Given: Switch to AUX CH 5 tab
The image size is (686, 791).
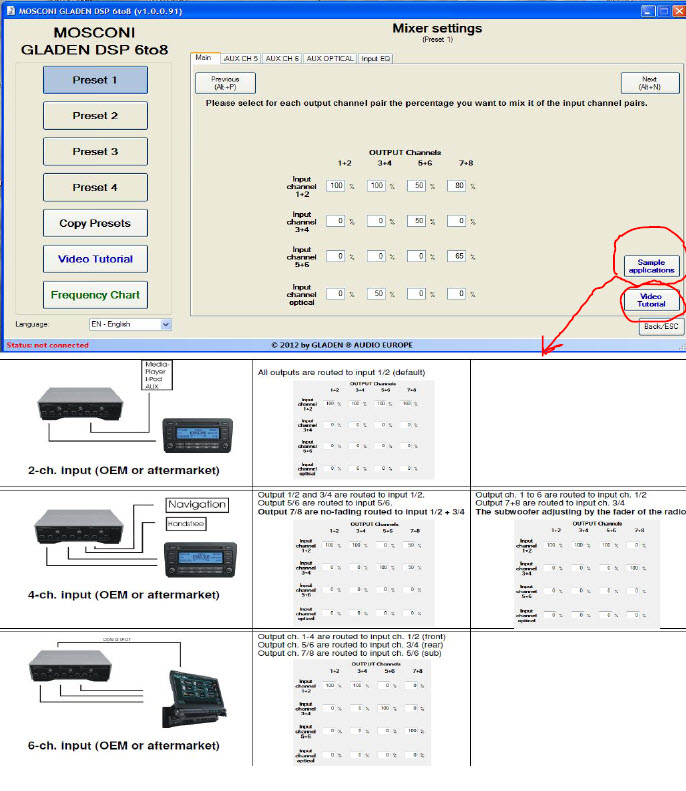Looking at the screenshot, I should (241, 59).
